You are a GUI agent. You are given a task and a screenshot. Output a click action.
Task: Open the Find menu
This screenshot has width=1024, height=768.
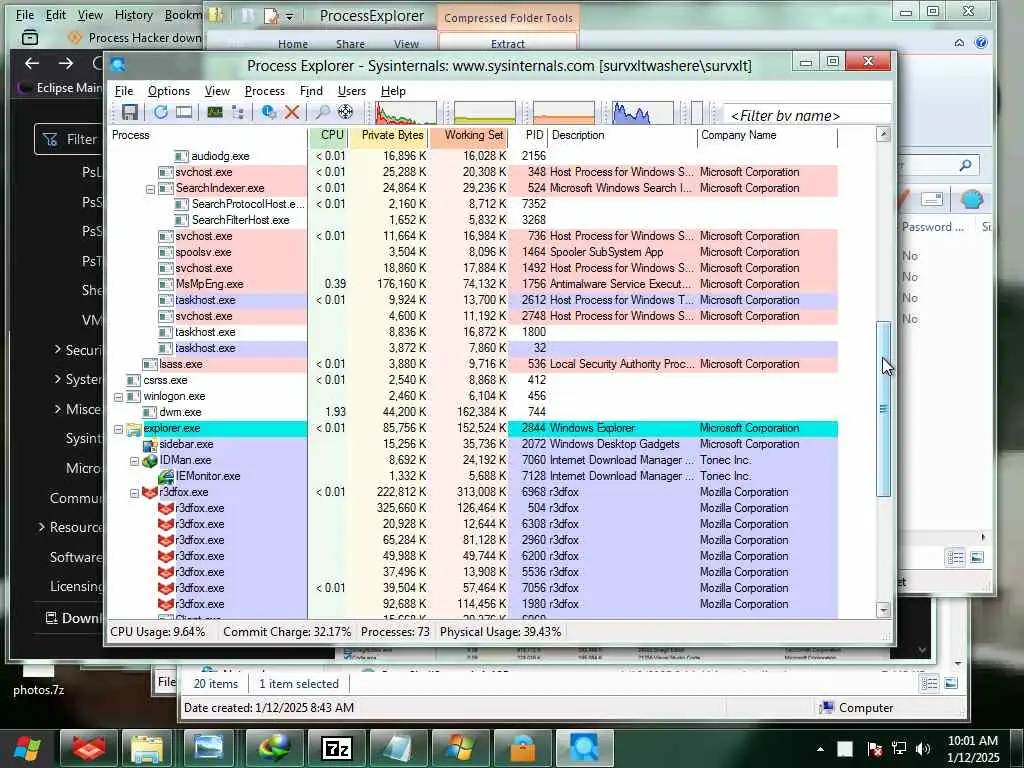(311, 91)
